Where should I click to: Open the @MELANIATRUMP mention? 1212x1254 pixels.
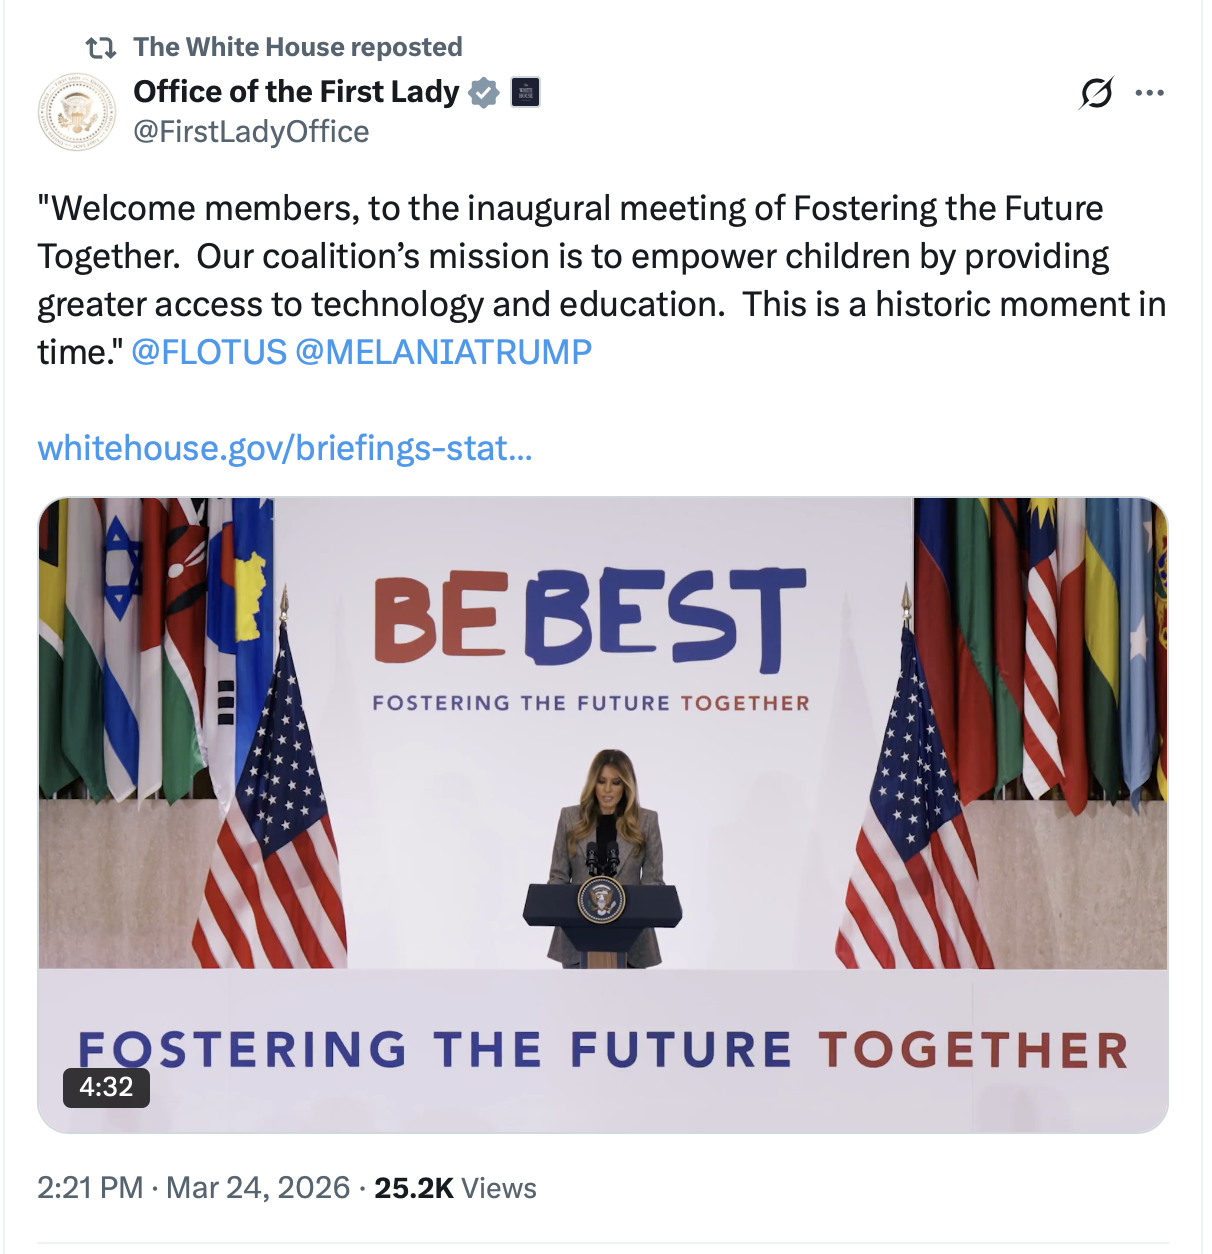(443, 352)
